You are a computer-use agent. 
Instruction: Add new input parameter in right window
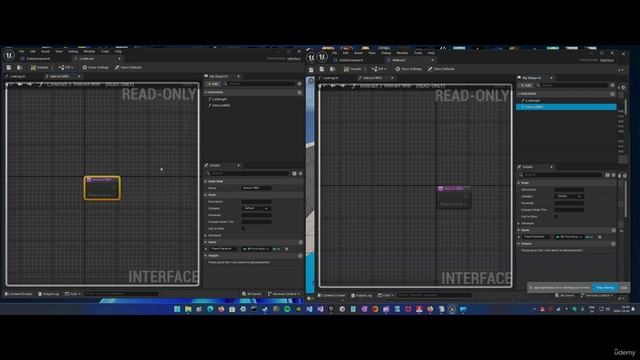coord(613,230)
